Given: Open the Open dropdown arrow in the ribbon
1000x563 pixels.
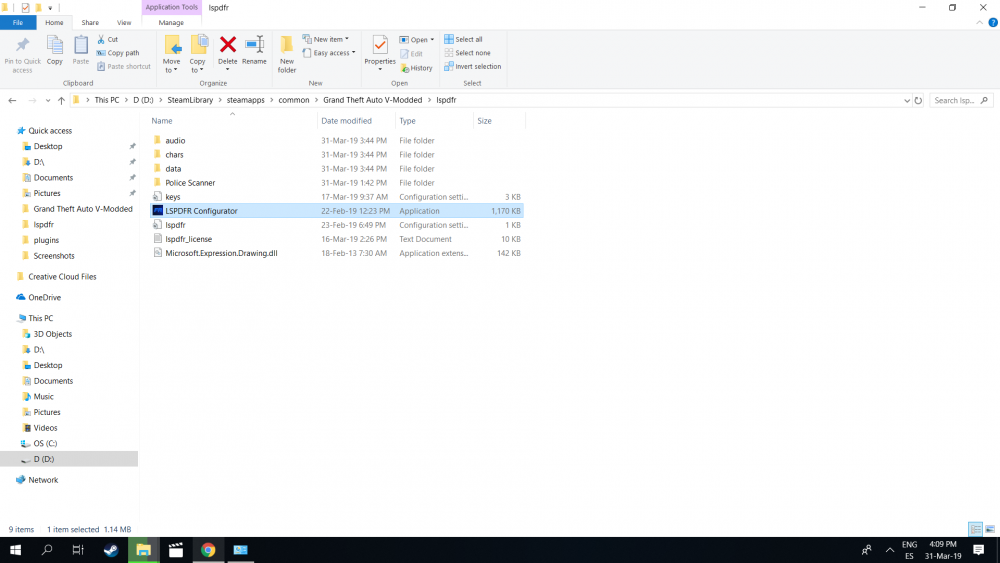Looking at the screenshot, I should coord(432,40).
